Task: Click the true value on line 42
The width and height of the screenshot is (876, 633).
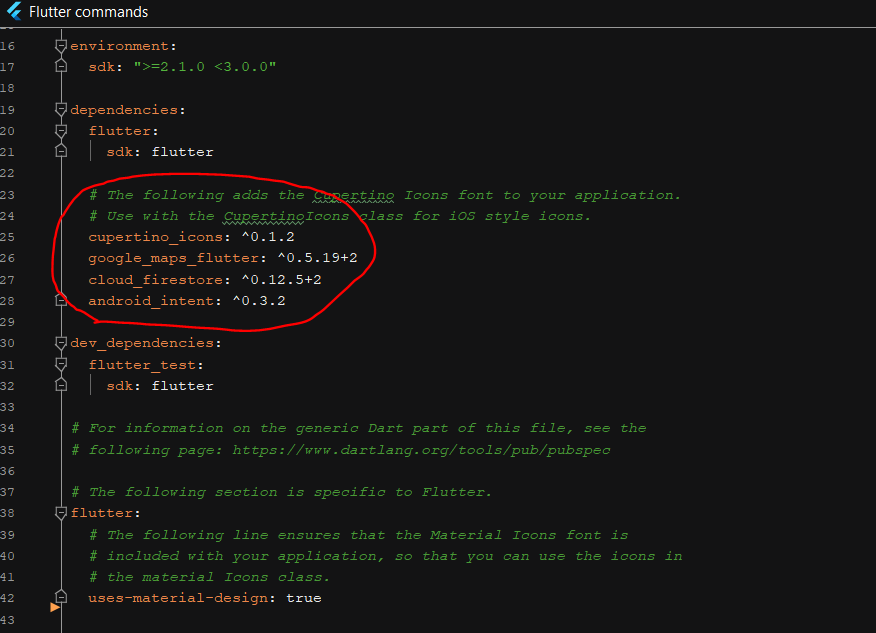Action: (x=303, y=598)
